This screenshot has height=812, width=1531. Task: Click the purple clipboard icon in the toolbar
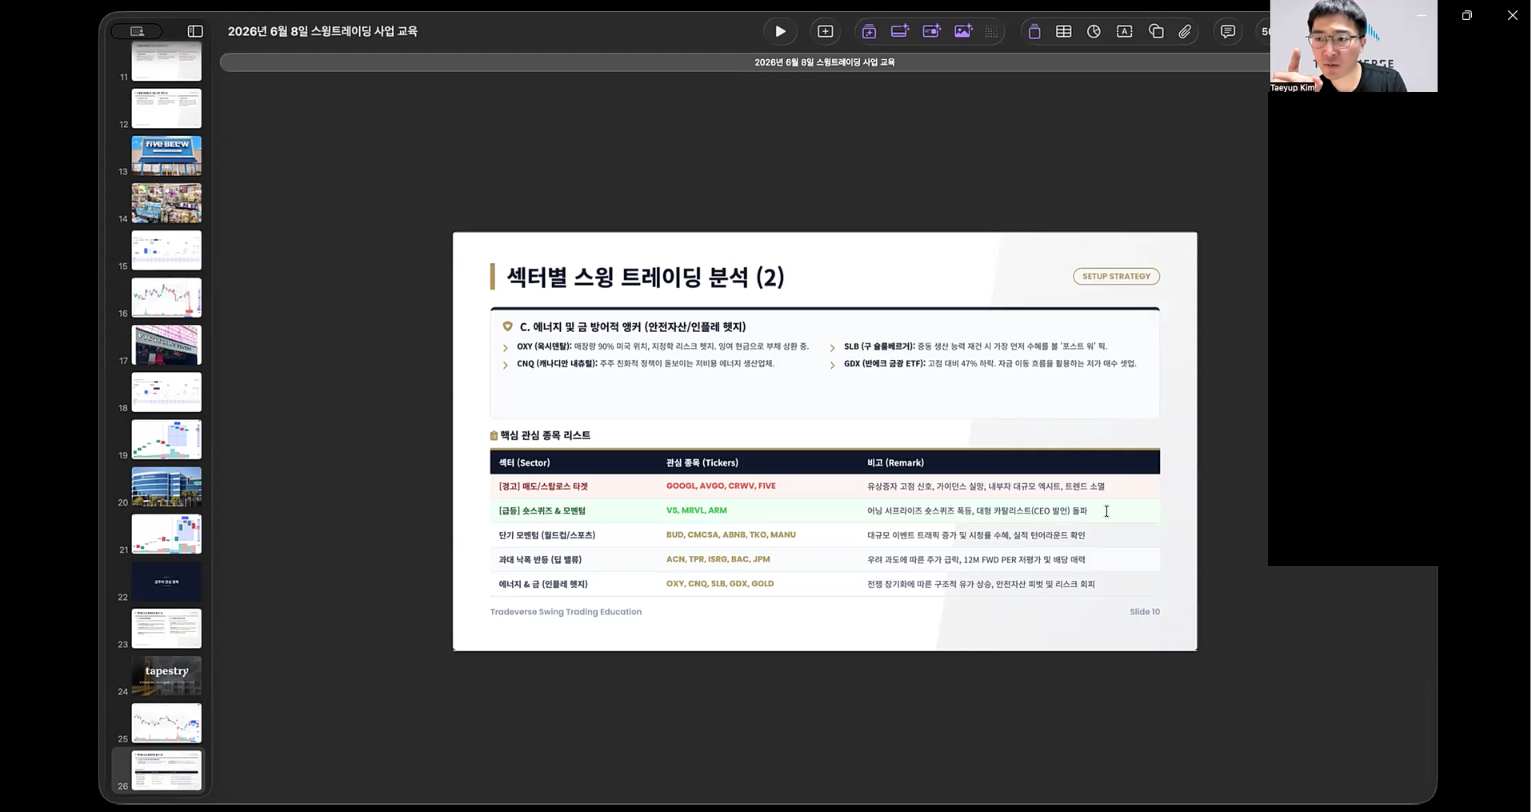[1034, 31]
